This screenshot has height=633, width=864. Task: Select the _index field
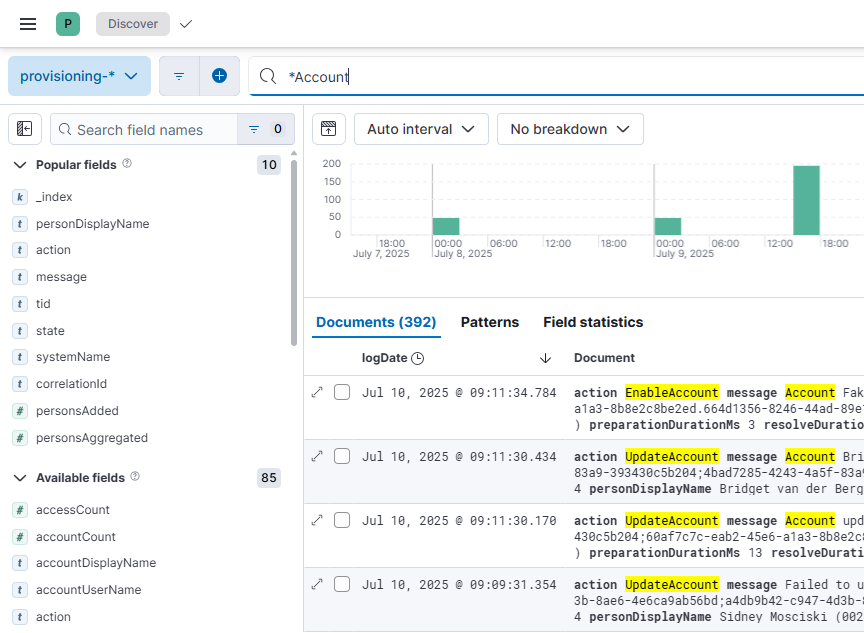click(x=54, y=197)
